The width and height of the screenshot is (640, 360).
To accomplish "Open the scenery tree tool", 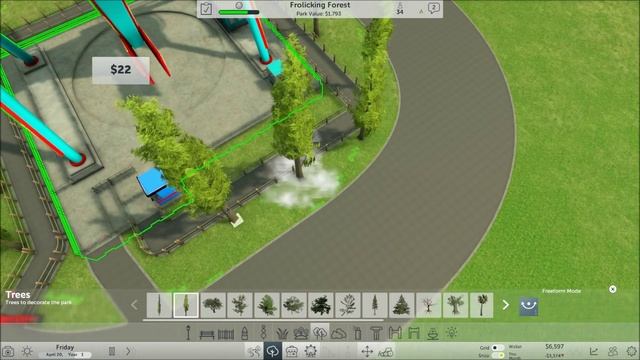I will click(x=273, y=351).
